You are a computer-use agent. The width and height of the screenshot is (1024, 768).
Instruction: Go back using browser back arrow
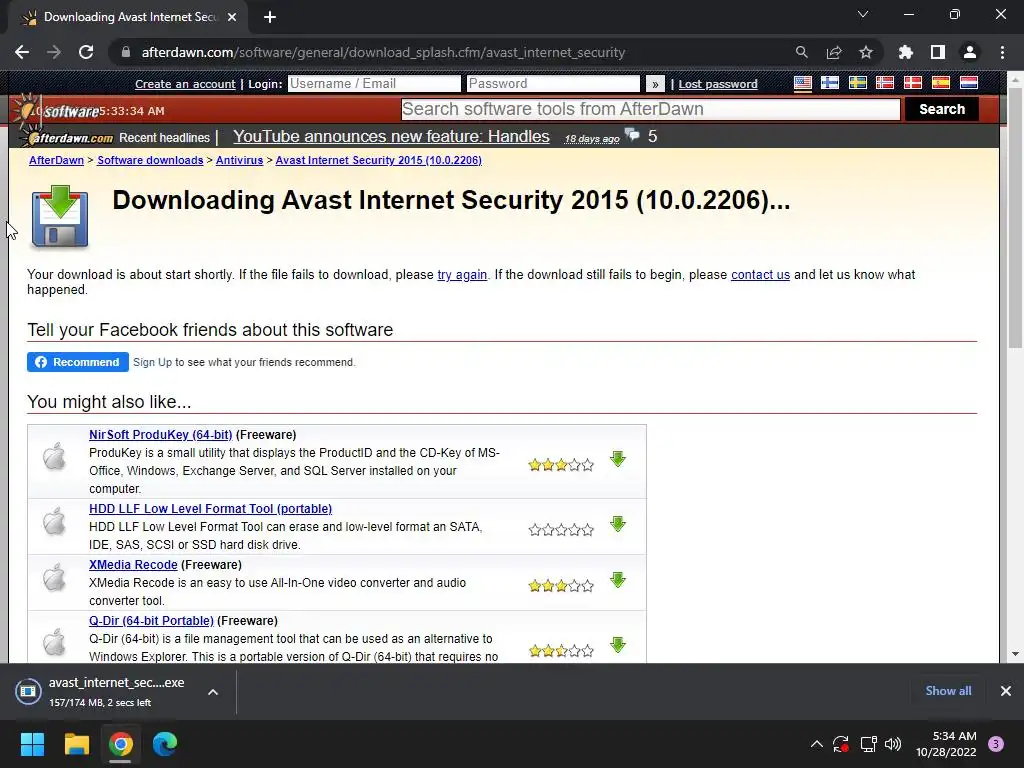22,52
